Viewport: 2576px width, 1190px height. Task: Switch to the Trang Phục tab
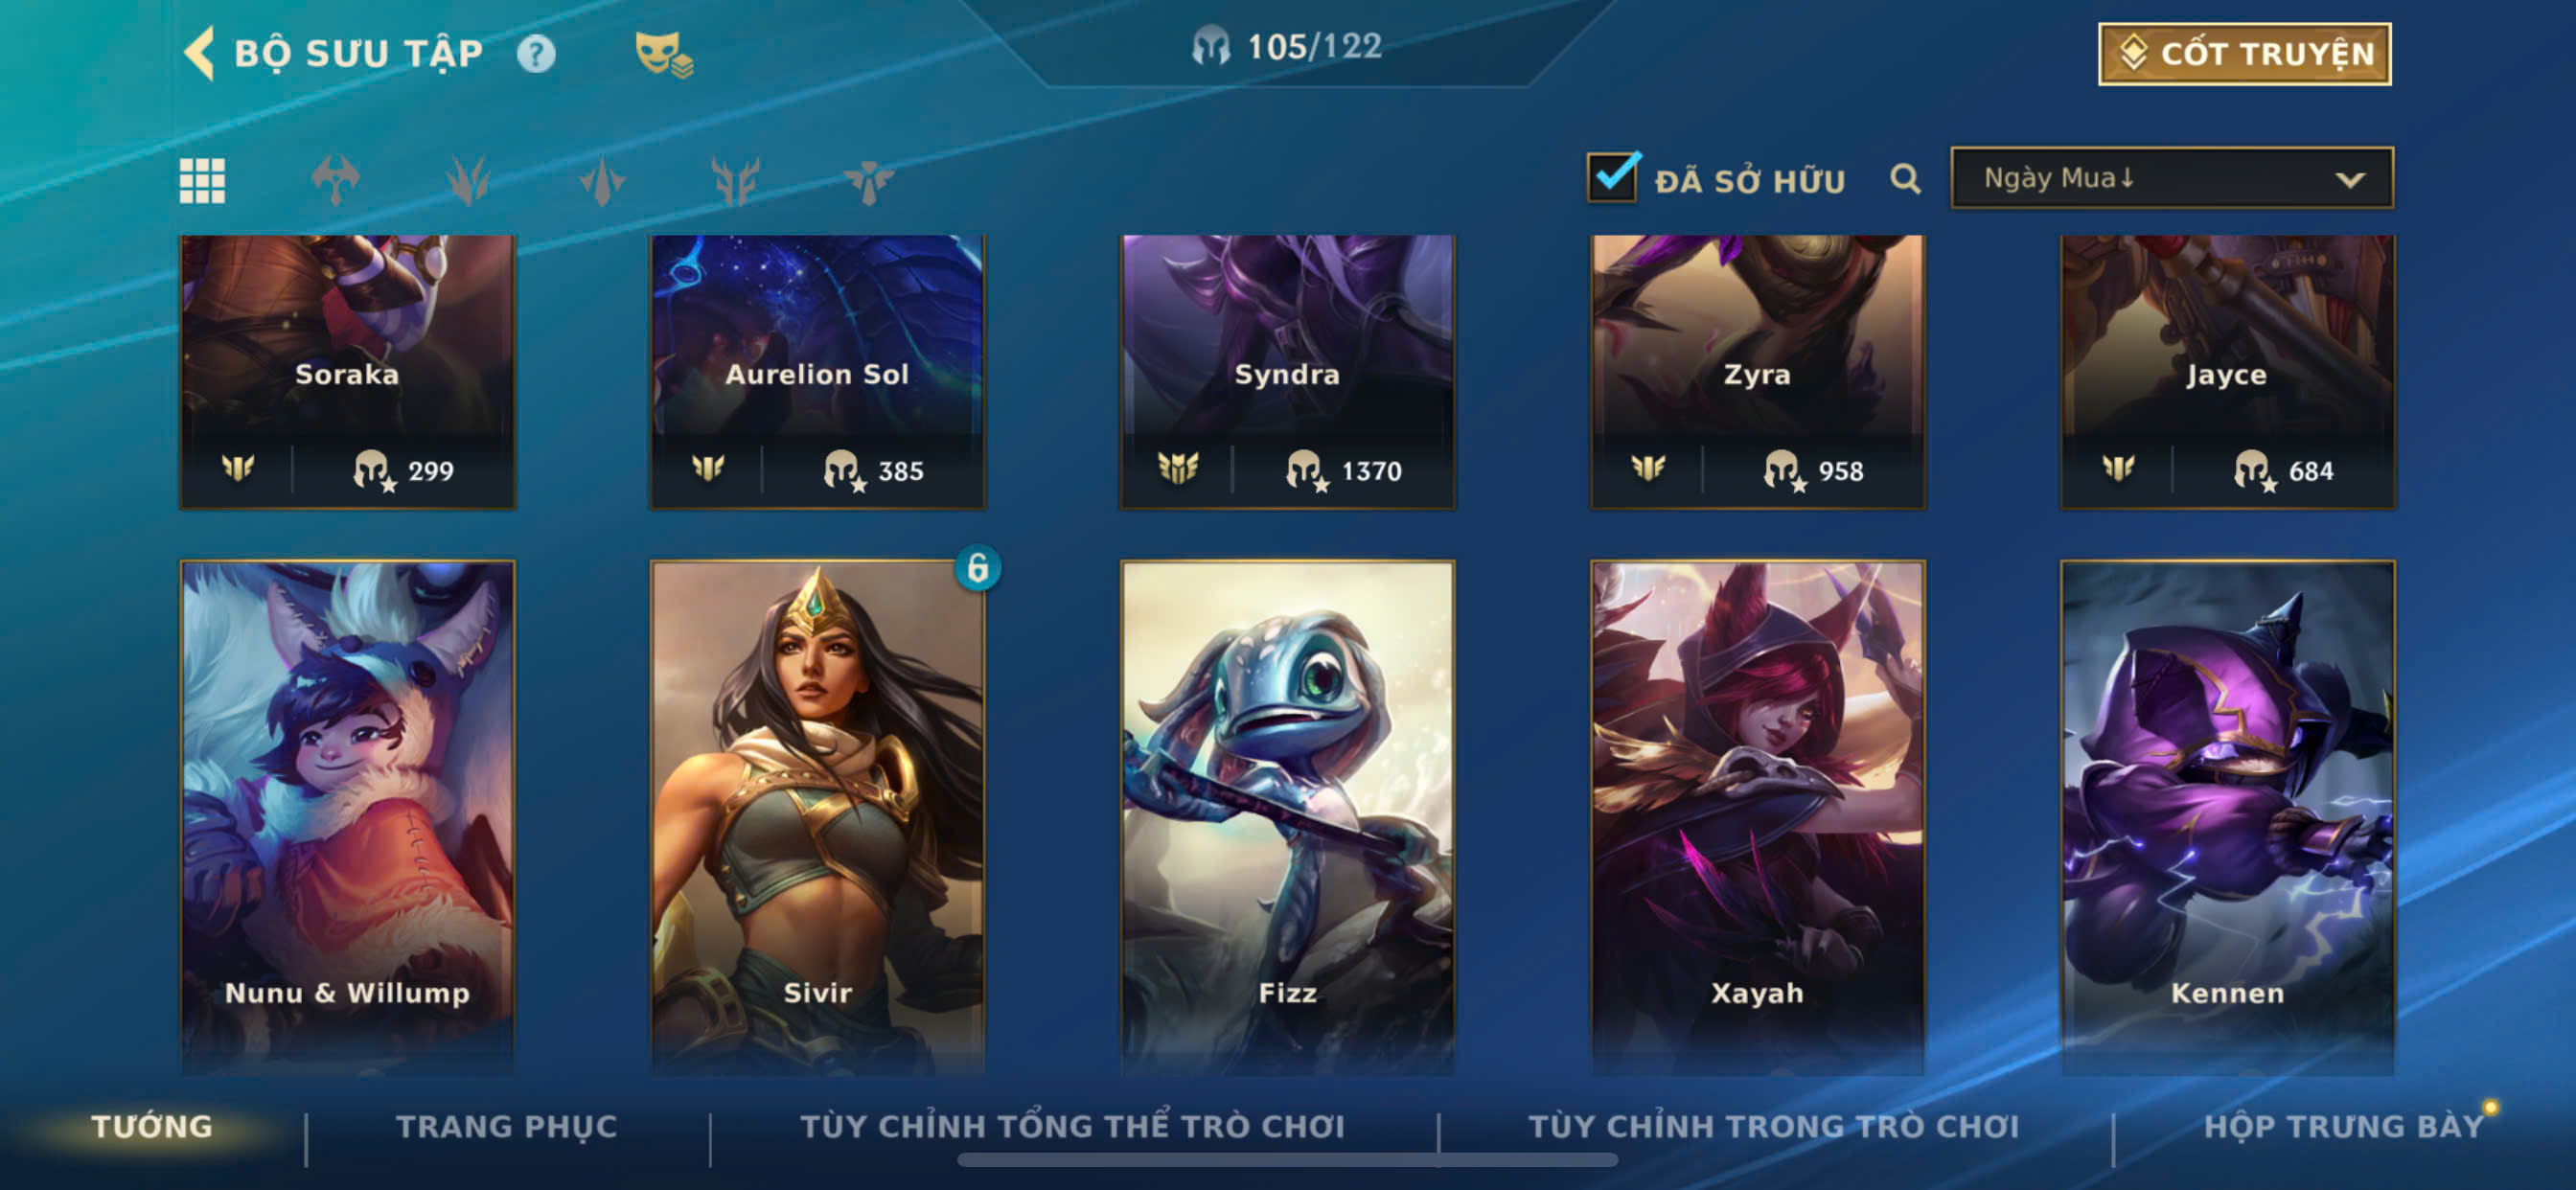click(506, 1126)
